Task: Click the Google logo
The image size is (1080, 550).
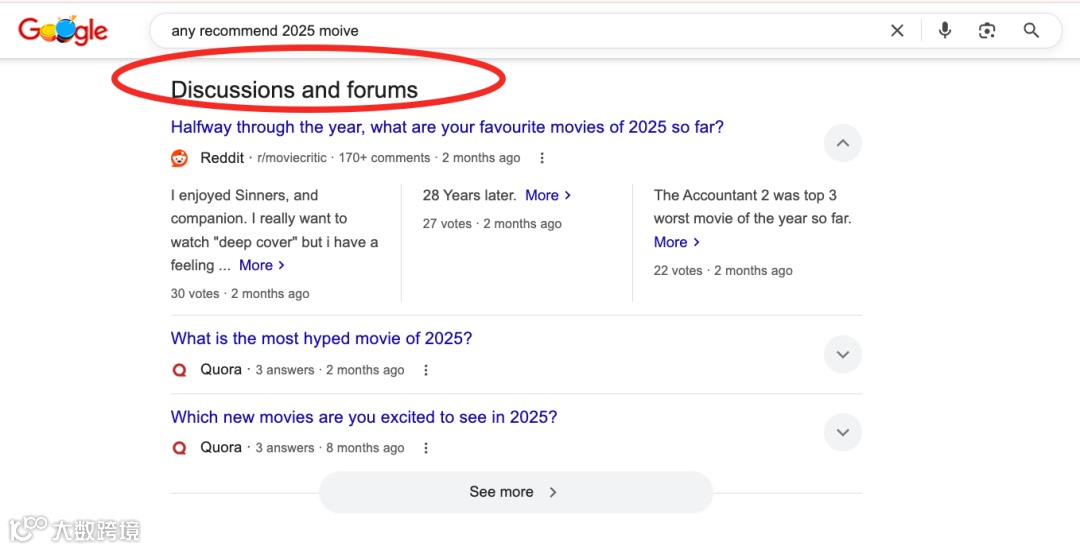Action: point(63,31)
